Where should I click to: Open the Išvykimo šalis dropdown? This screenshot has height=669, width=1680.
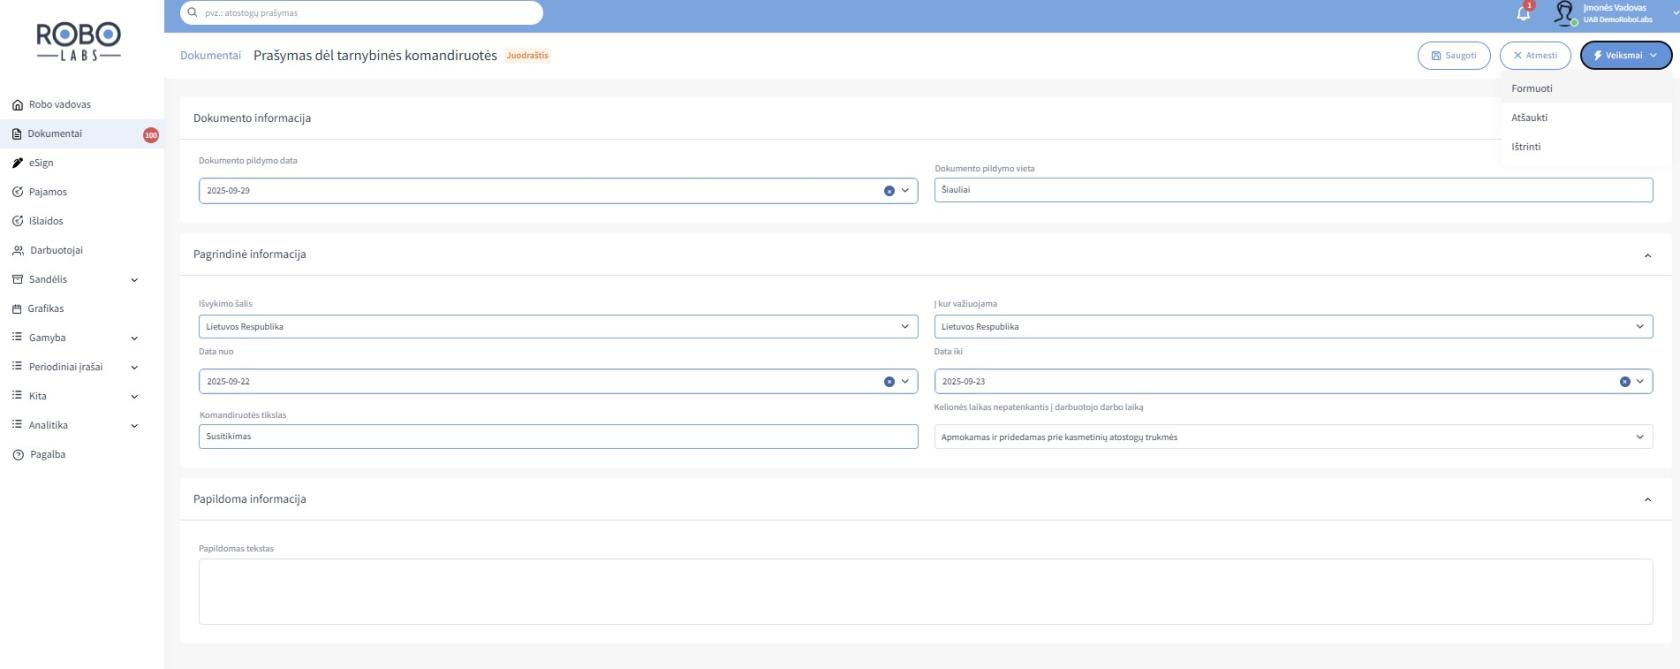[x=558, y=326]
